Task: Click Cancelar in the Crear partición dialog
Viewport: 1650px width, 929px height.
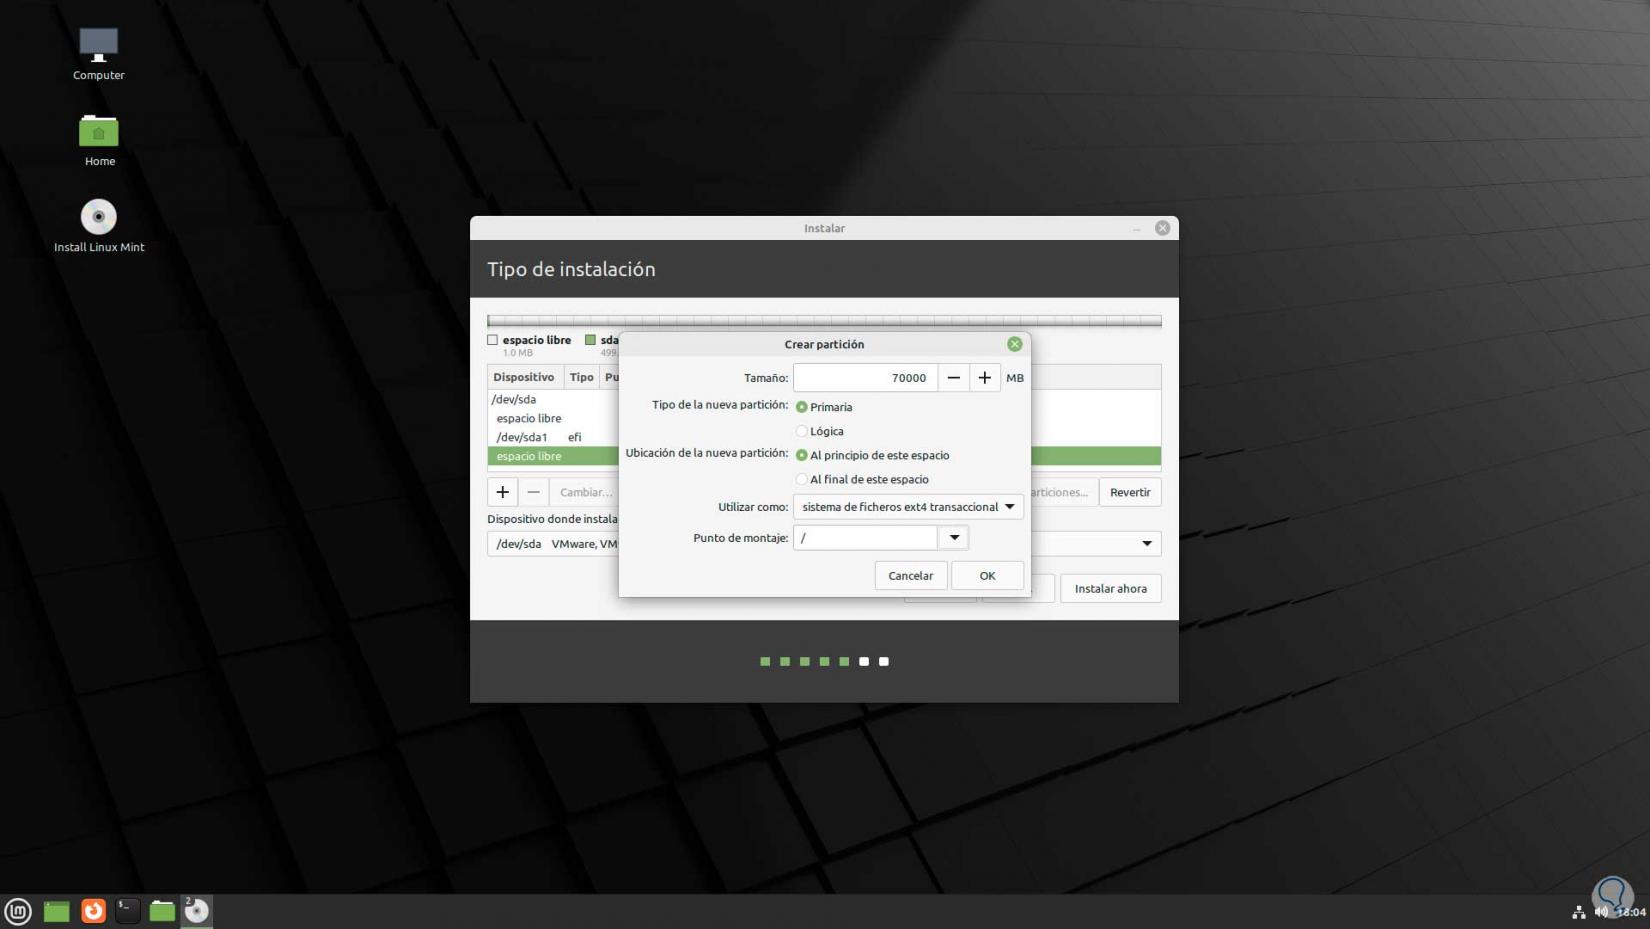Action: (910, 576)
